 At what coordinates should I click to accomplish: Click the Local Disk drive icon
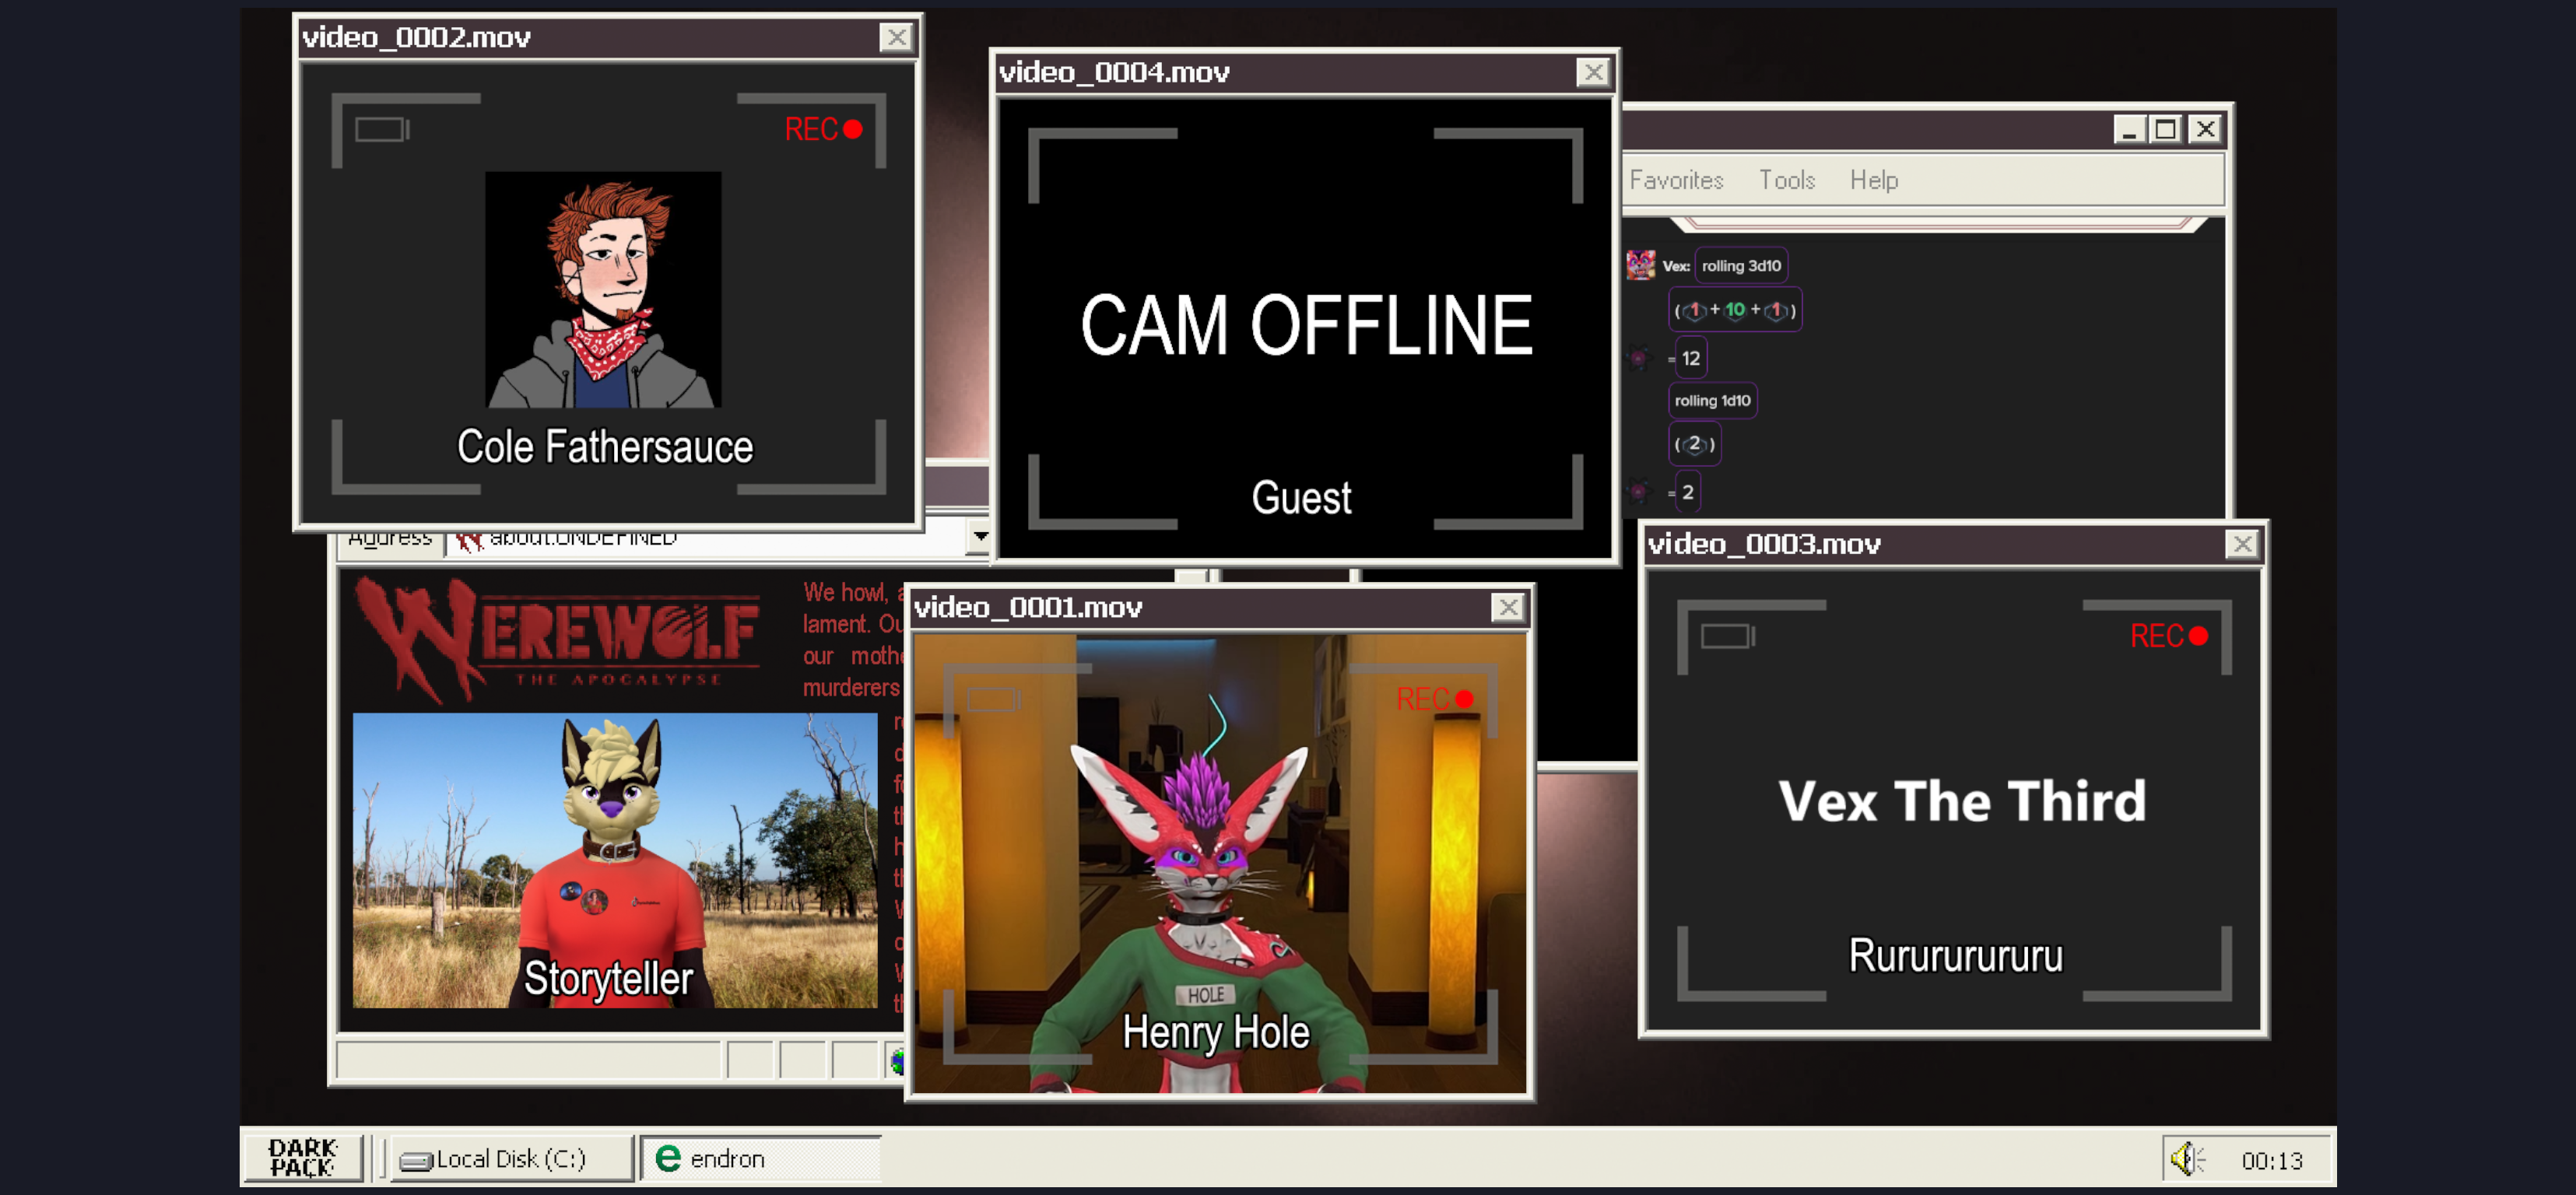(415, 1160)
